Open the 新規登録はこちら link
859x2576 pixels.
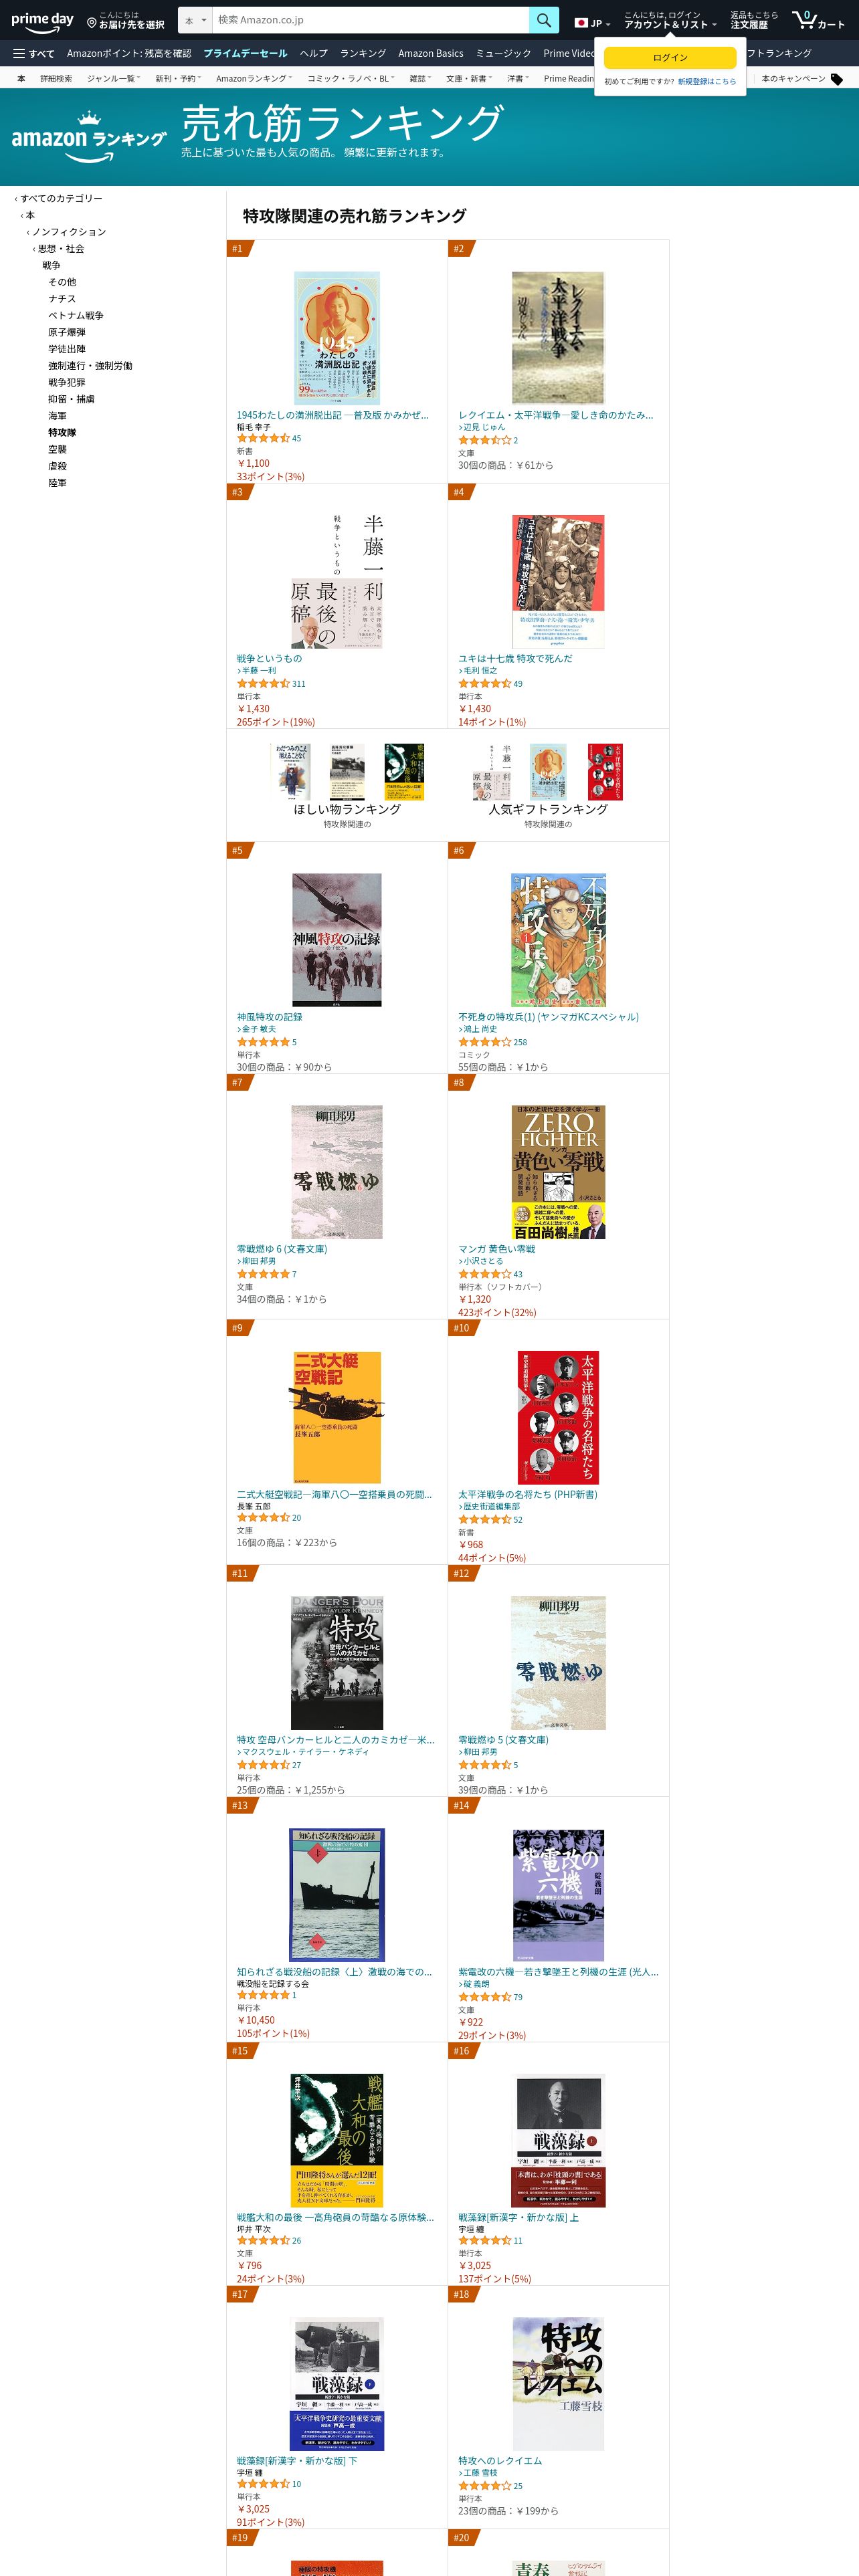pos(707,82)
